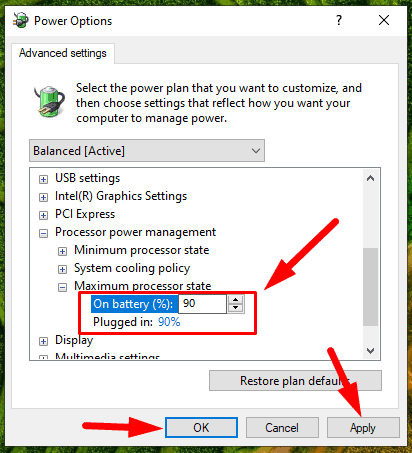Close the Power Options dialog
This screenshot has width=412, height=453.
click(384, 20)
